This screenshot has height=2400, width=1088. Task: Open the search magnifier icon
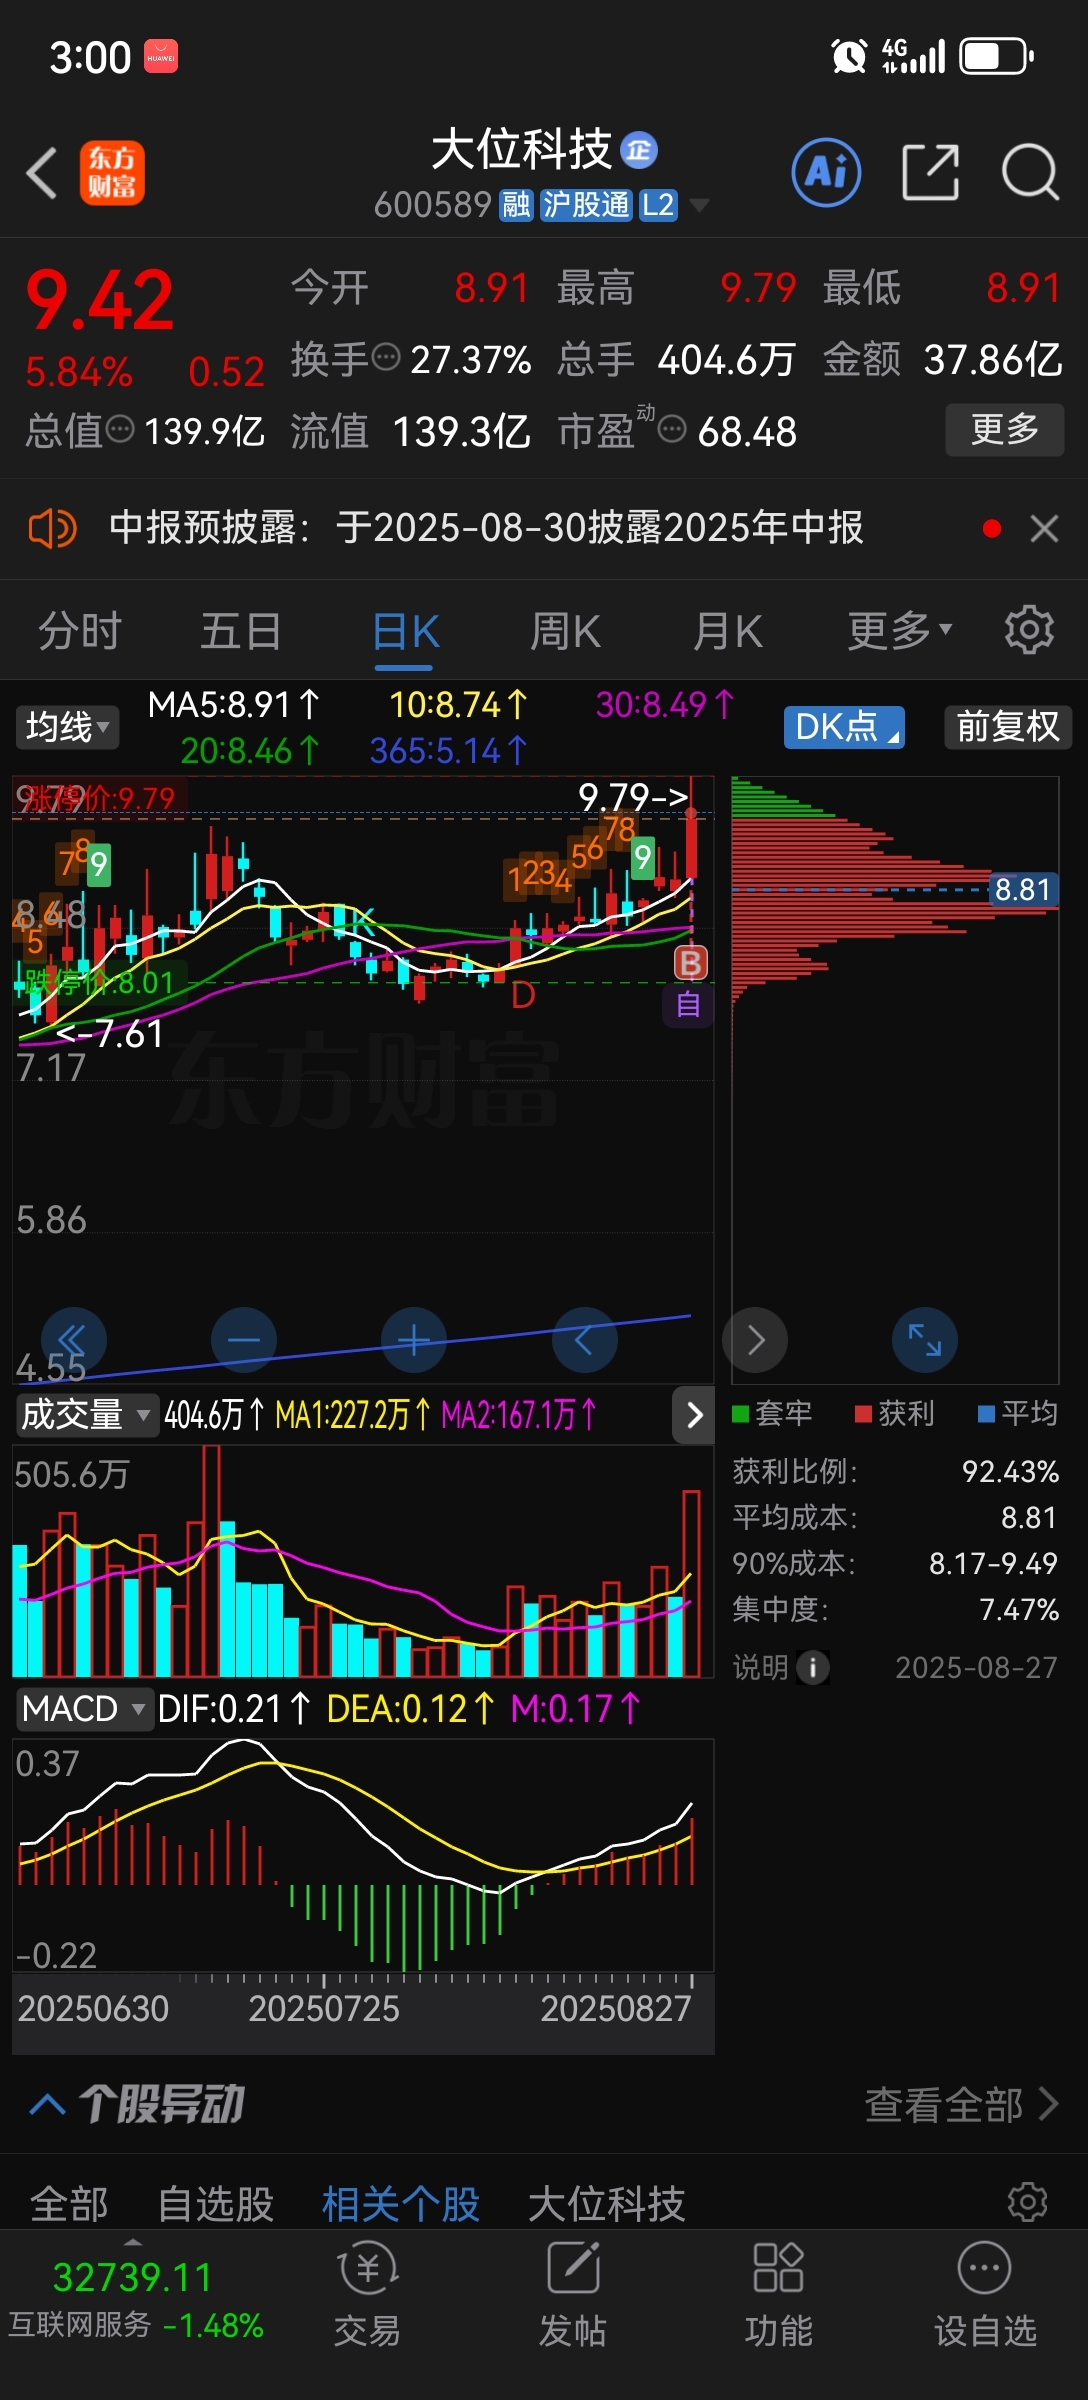pyautogui.click(x=1030, y=172)
